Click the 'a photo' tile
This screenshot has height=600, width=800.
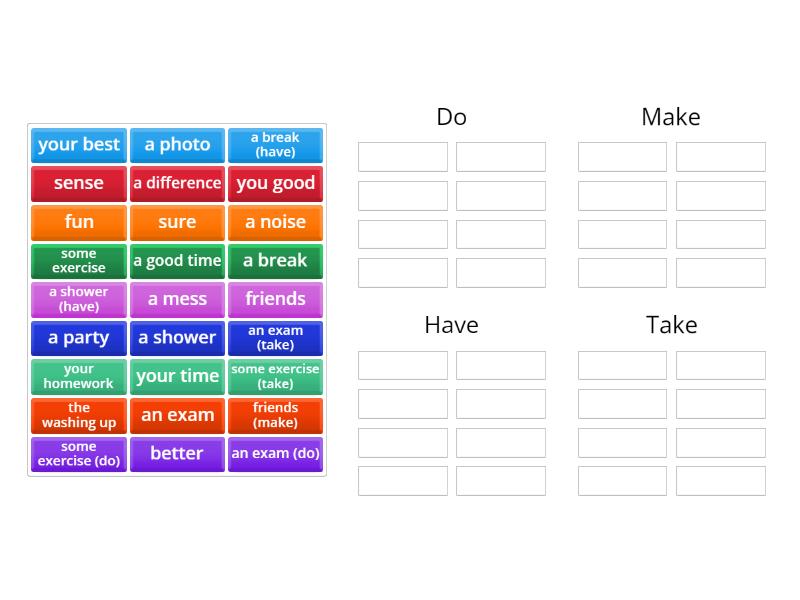(x=177, y=144)
